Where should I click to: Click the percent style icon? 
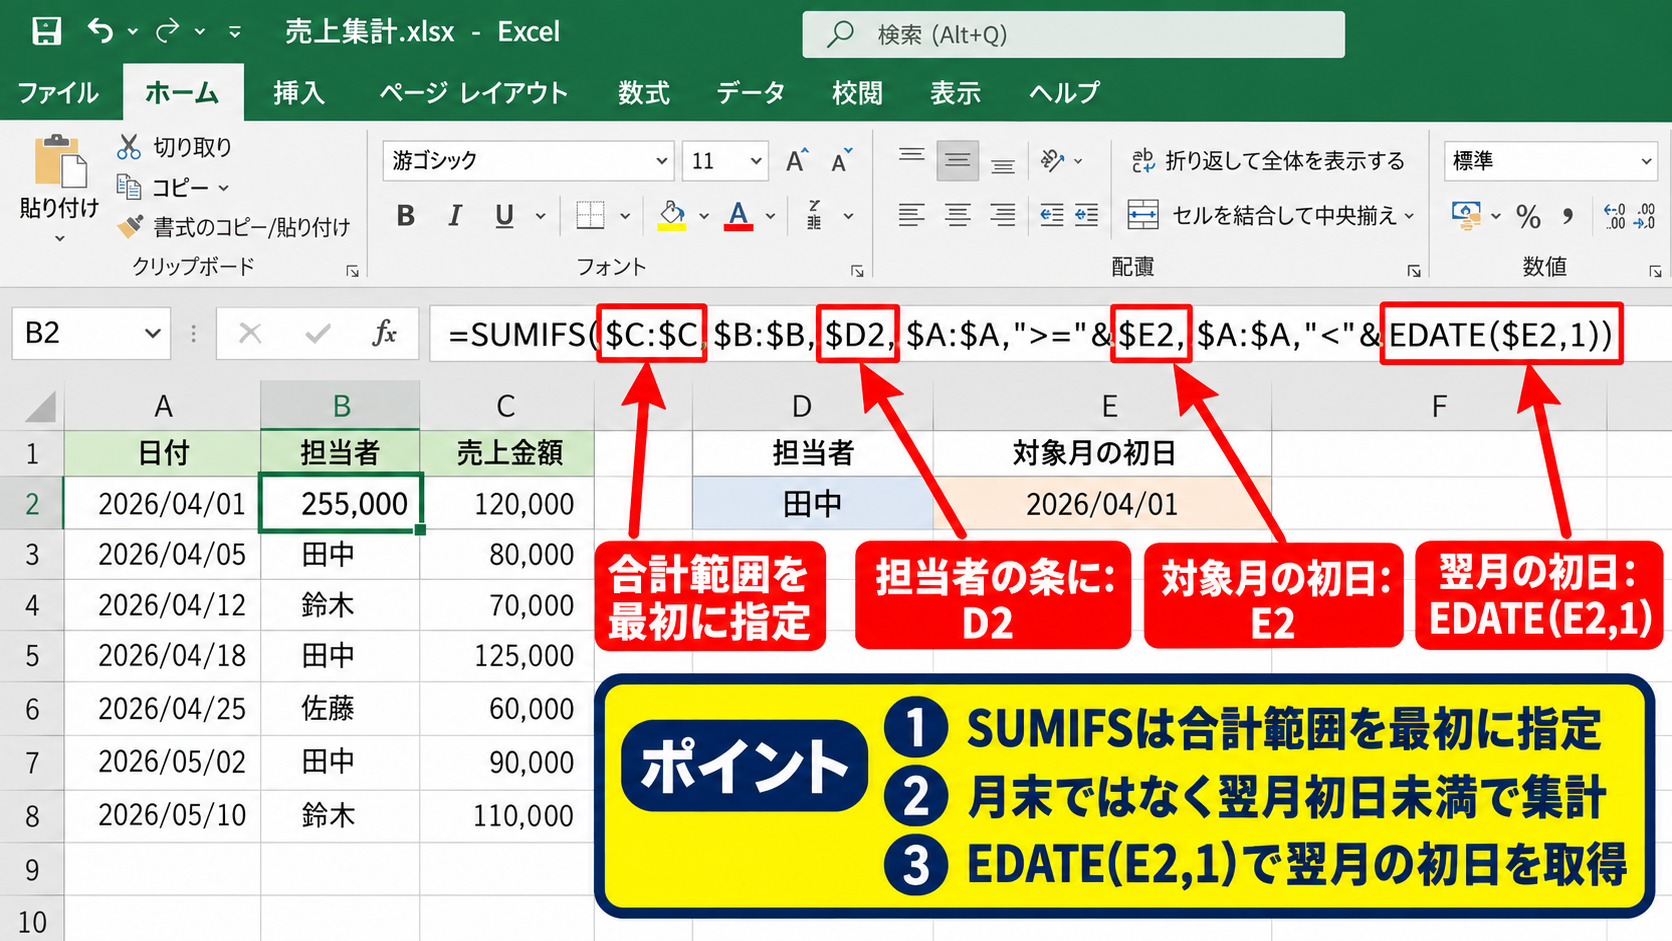(1528, 216)
